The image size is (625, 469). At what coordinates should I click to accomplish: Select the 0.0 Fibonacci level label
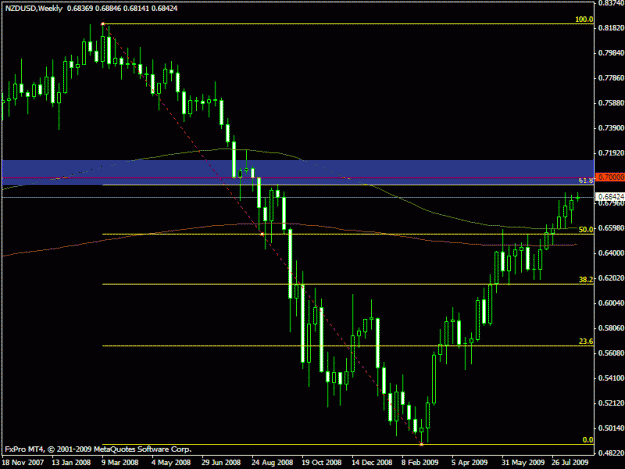(x=588, y=440)
